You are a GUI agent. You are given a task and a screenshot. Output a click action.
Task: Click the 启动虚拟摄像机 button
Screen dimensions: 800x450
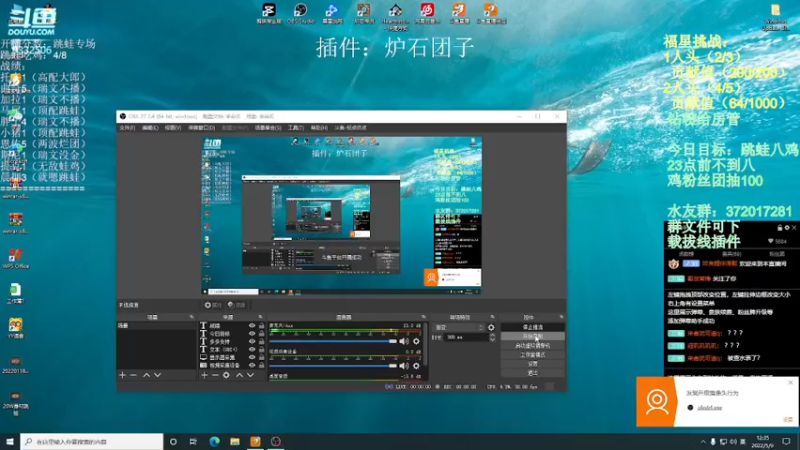point(533,345)
